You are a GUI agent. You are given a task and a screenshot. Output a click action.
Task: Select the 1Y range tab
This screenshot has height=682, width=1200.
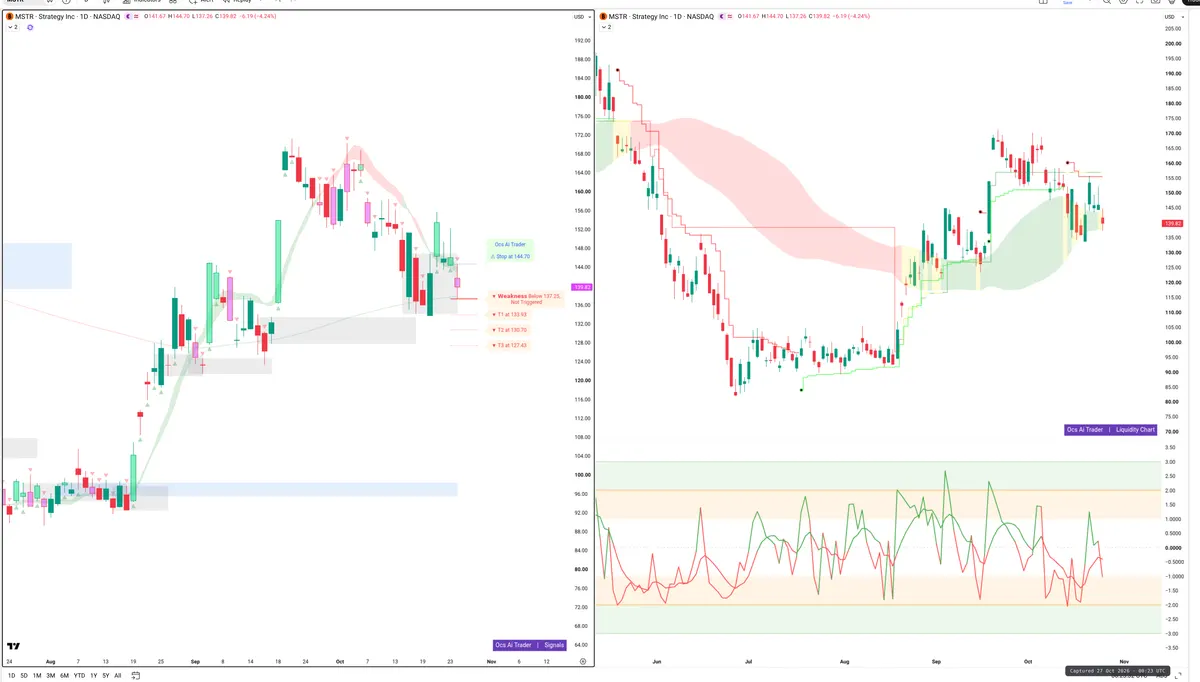tap(94, 676)
